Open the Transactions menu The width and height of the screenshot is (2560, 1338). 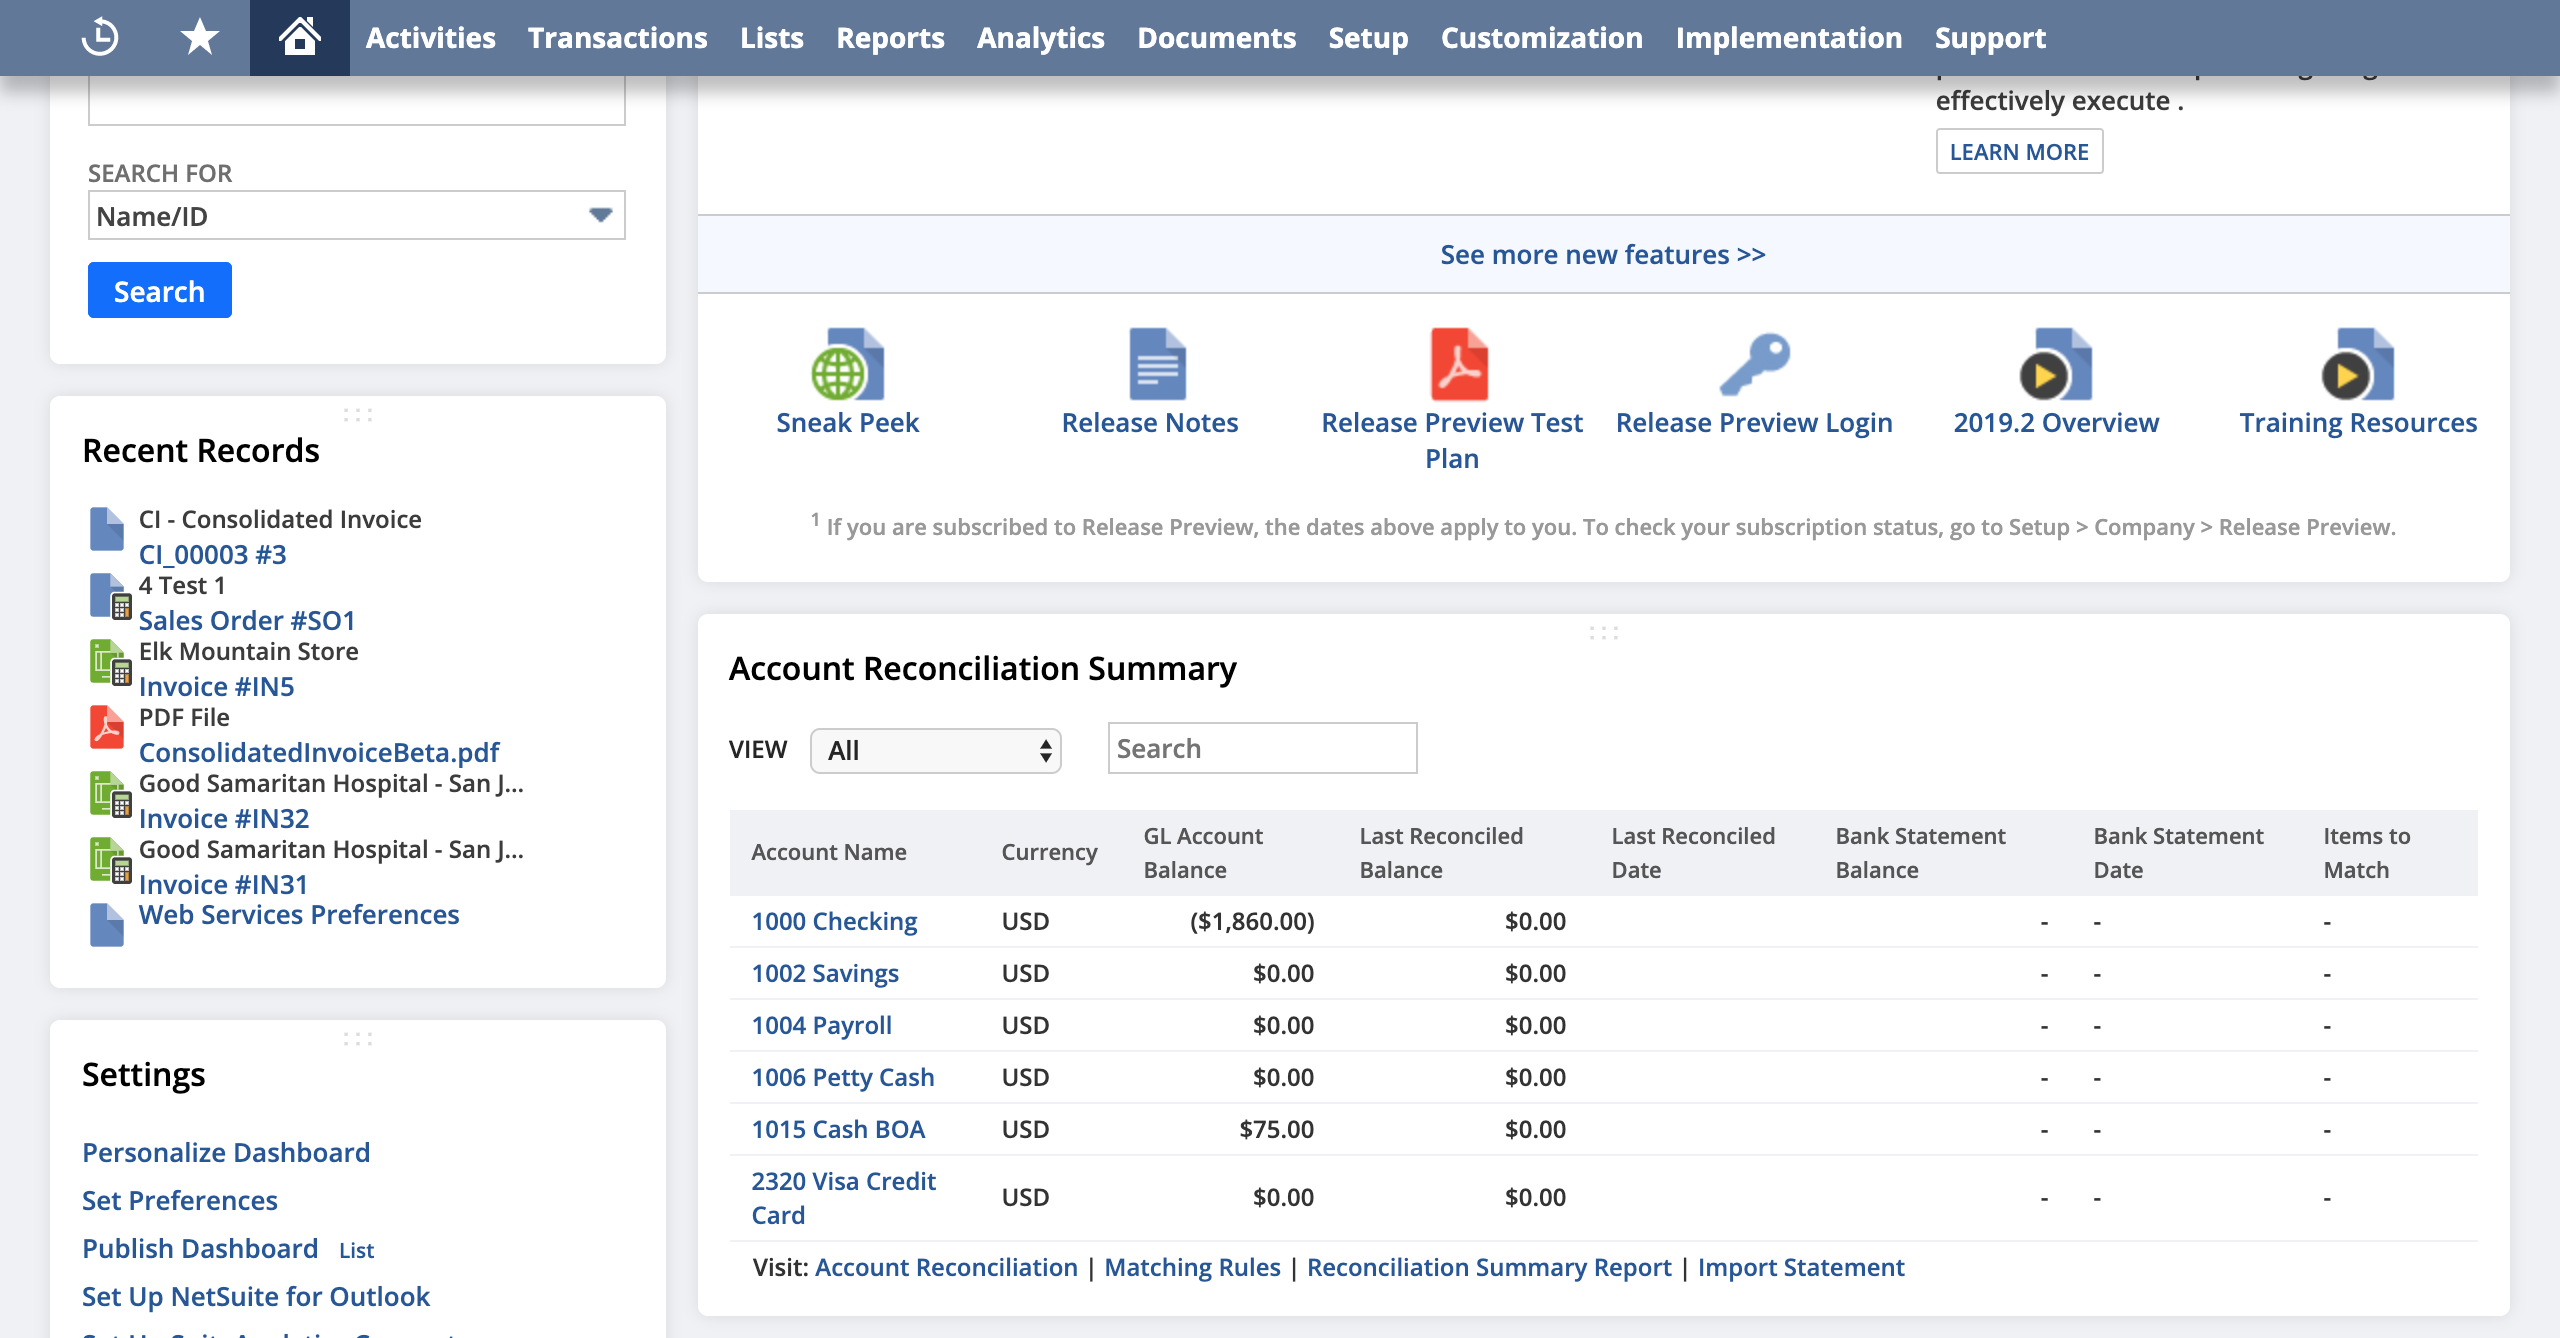[617, 38]
